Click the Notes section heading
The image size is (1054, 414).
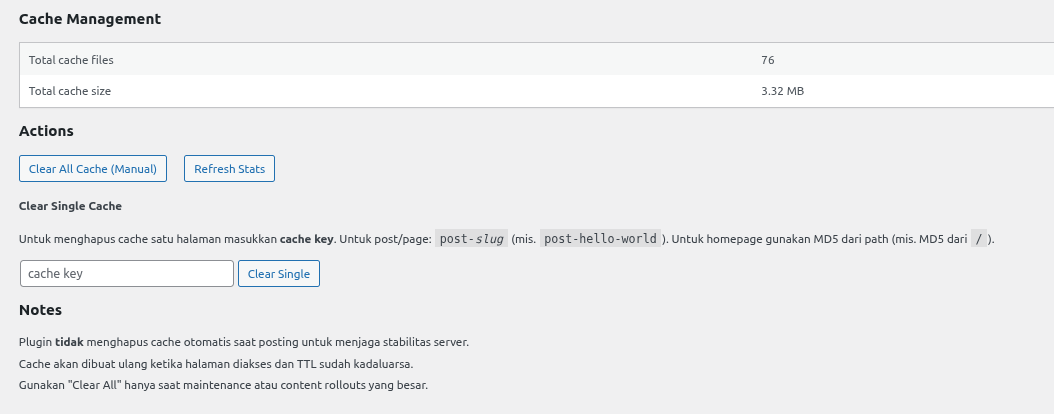tap(40, 310)
